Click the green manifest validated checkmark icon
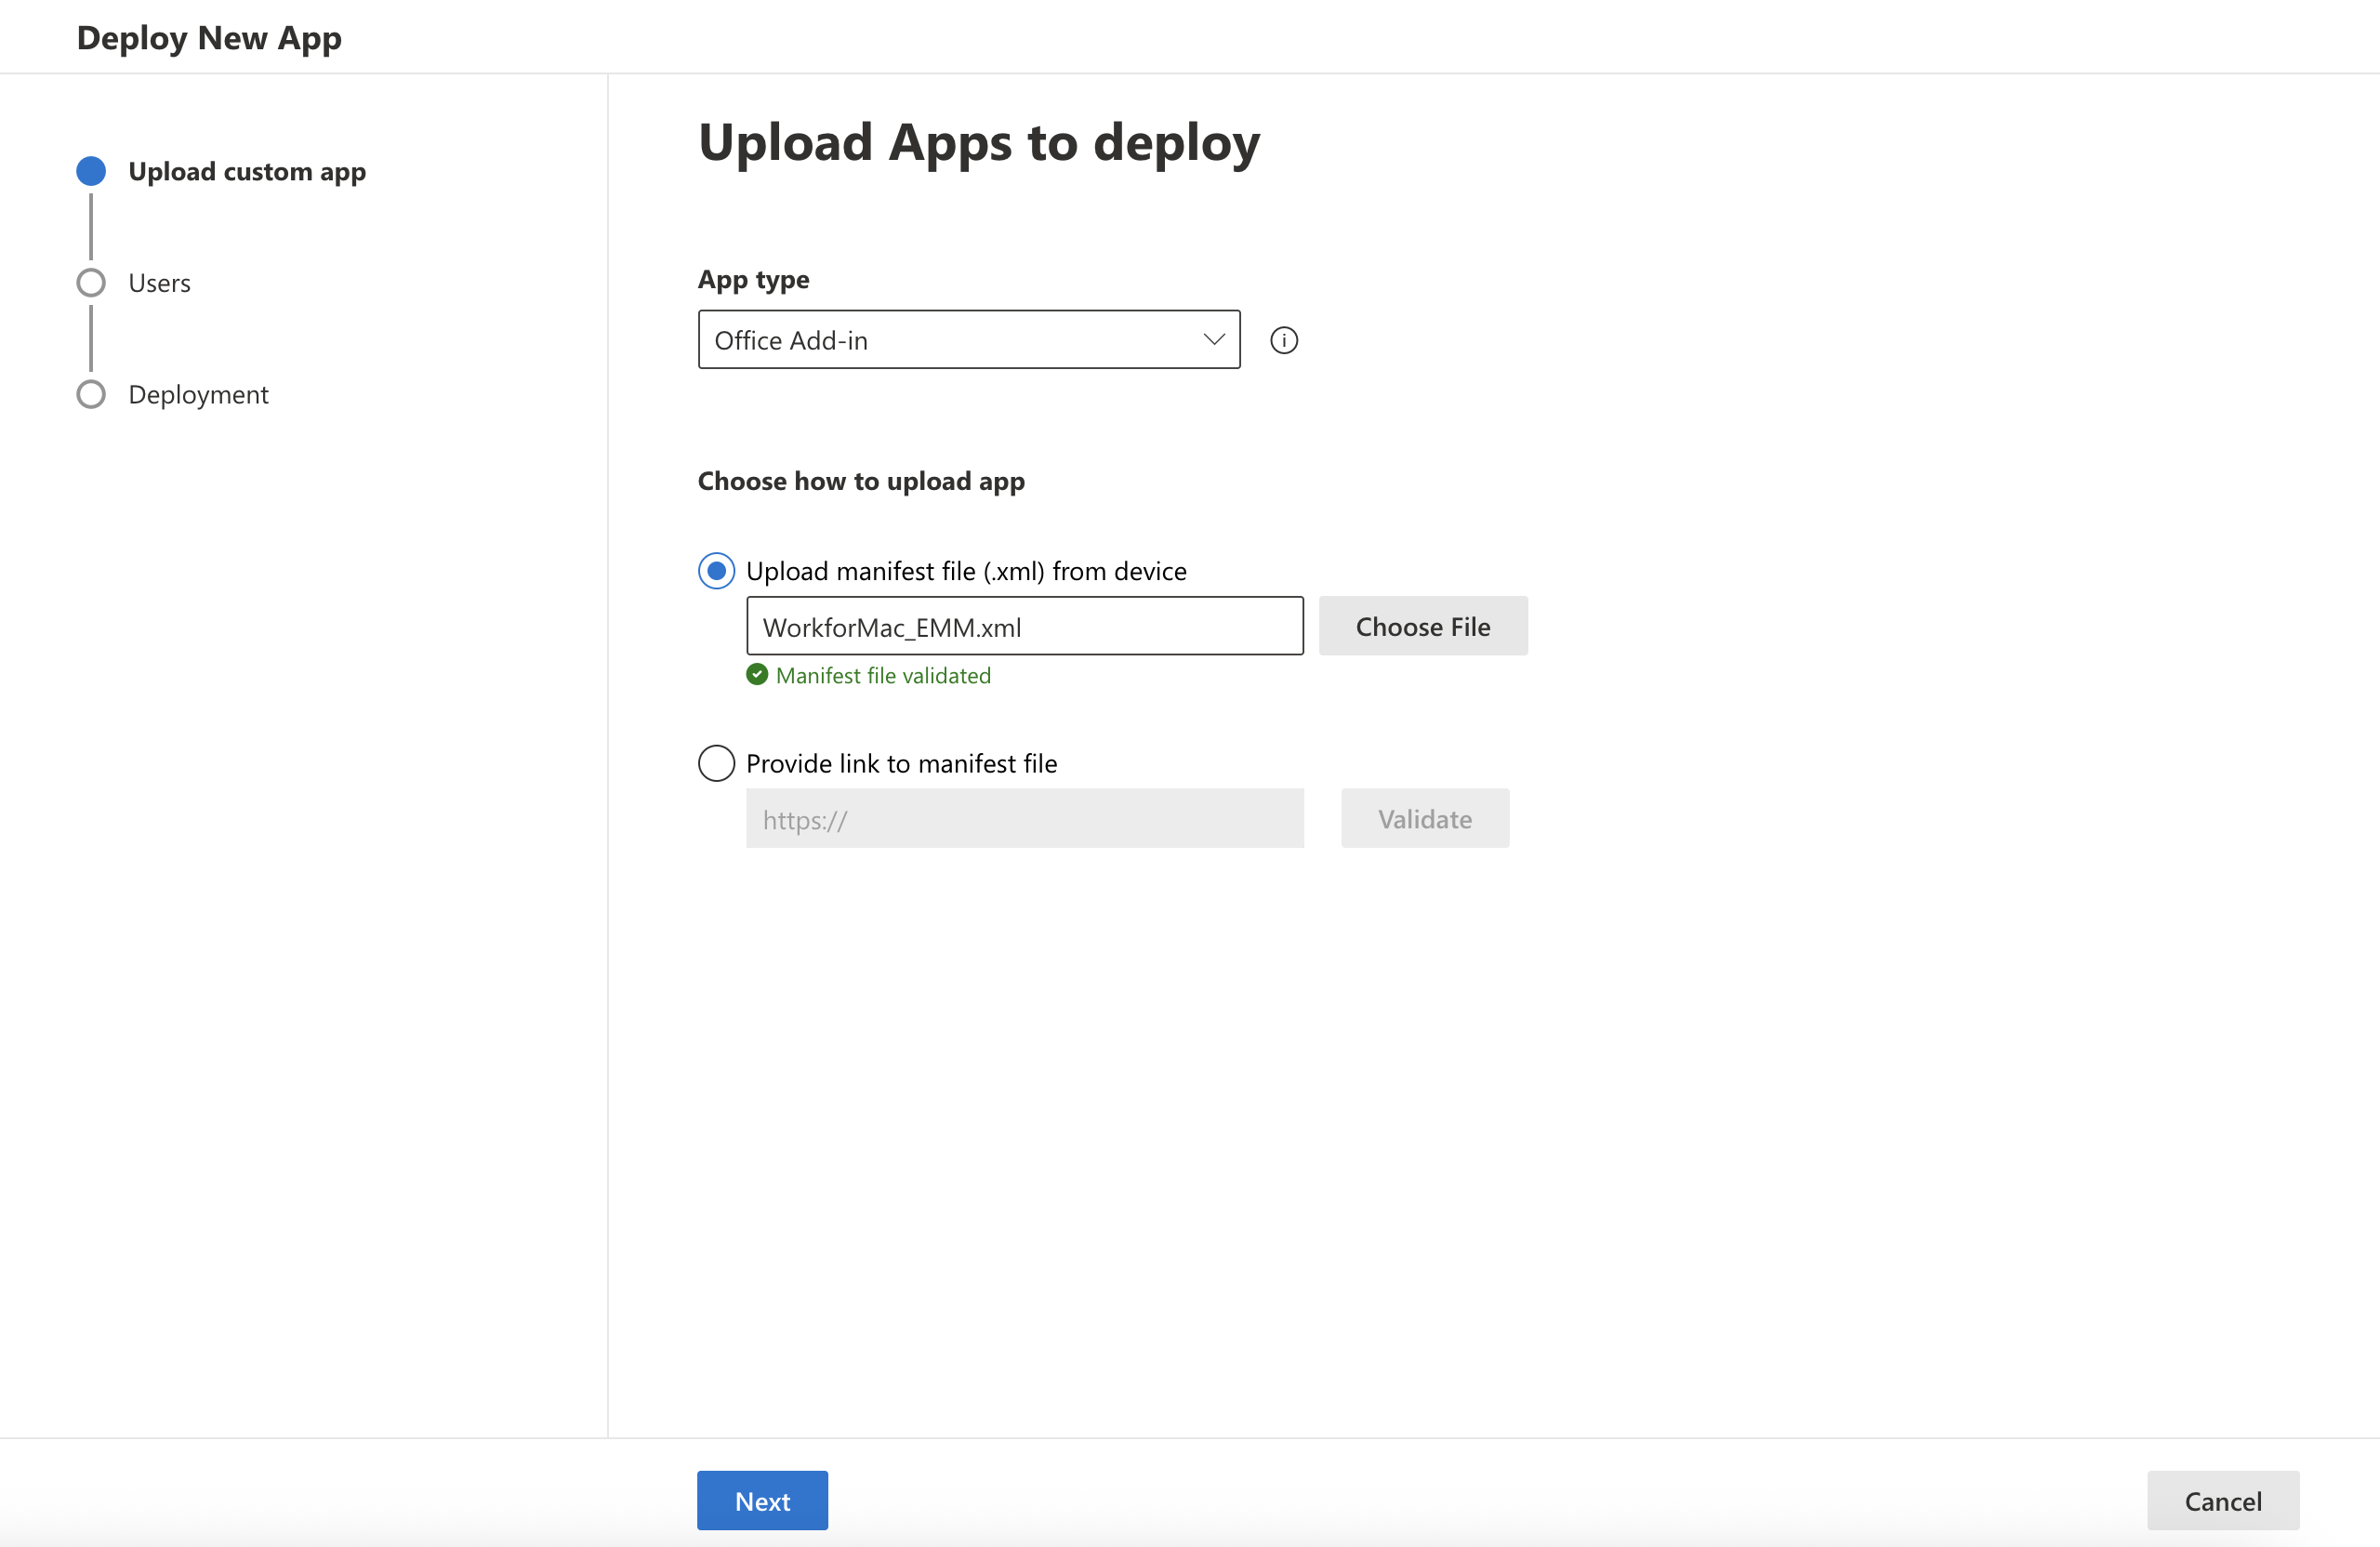 pyautogui.click(x=757, y=675)
